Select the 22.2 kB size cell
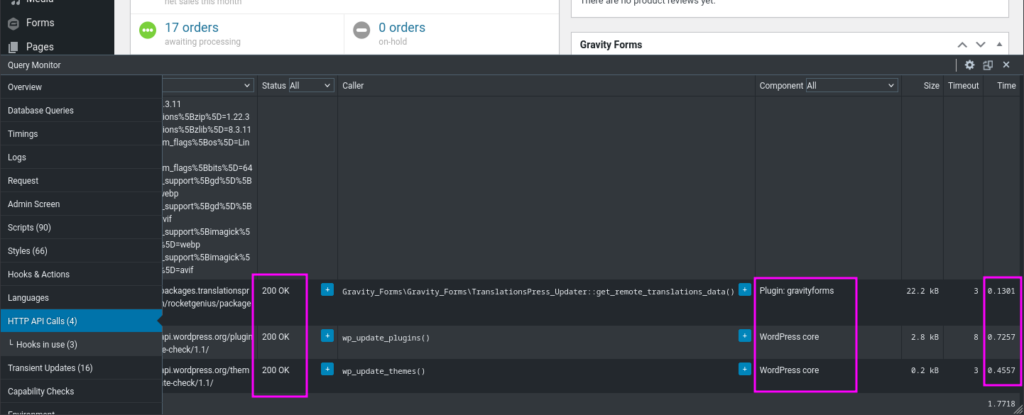Image resolution: width=1024 pixels, height=415 pixels. click(x=923, y=291)
